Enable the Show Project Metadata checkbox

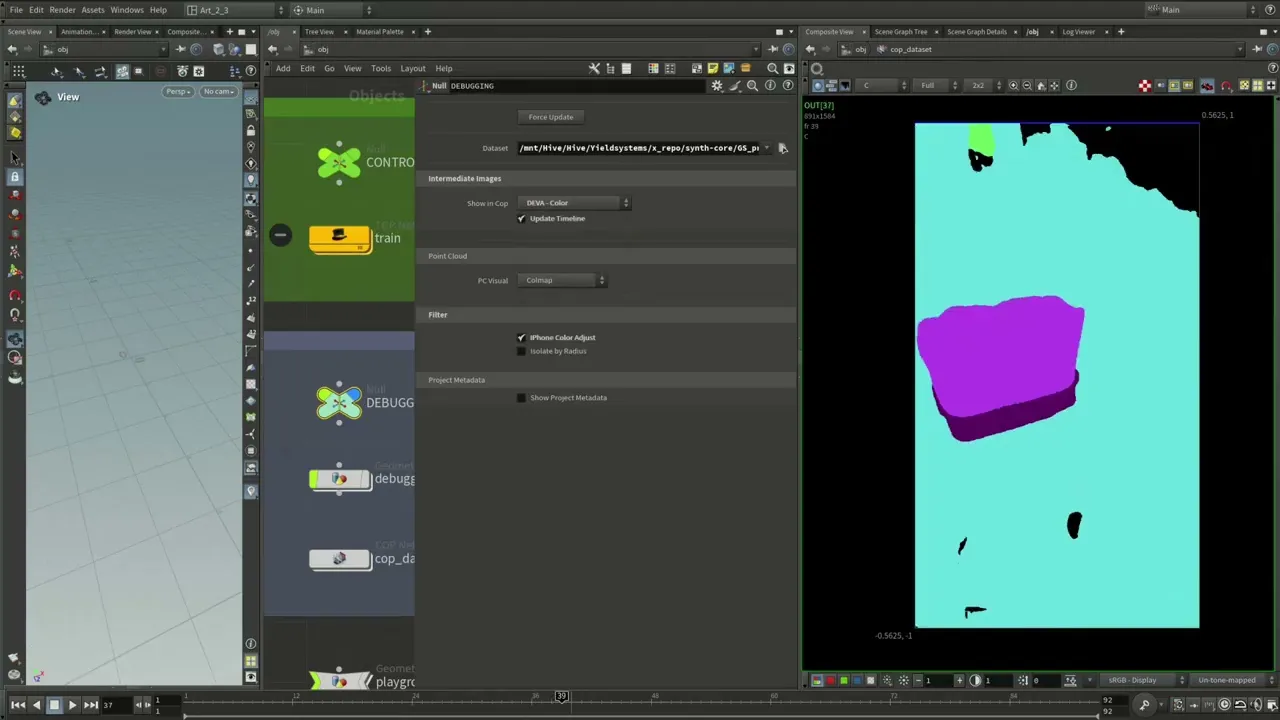pyautogui.click(x=521, y=398)
